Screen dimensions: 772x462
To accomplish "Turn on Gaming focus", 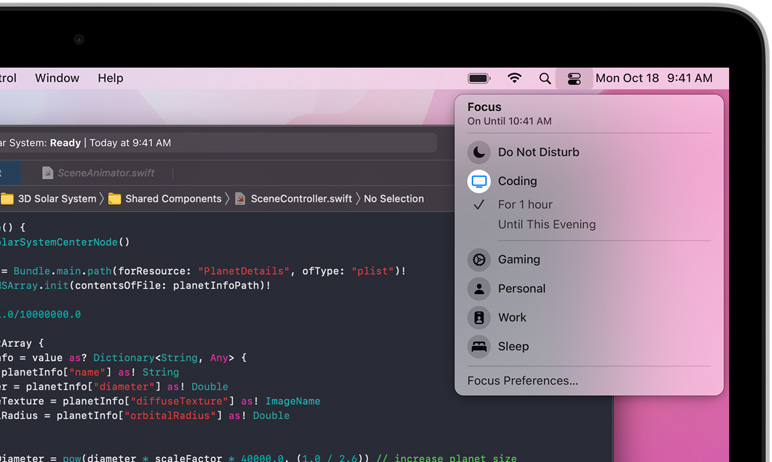I will pyautogui.click(x=519, y=260).
